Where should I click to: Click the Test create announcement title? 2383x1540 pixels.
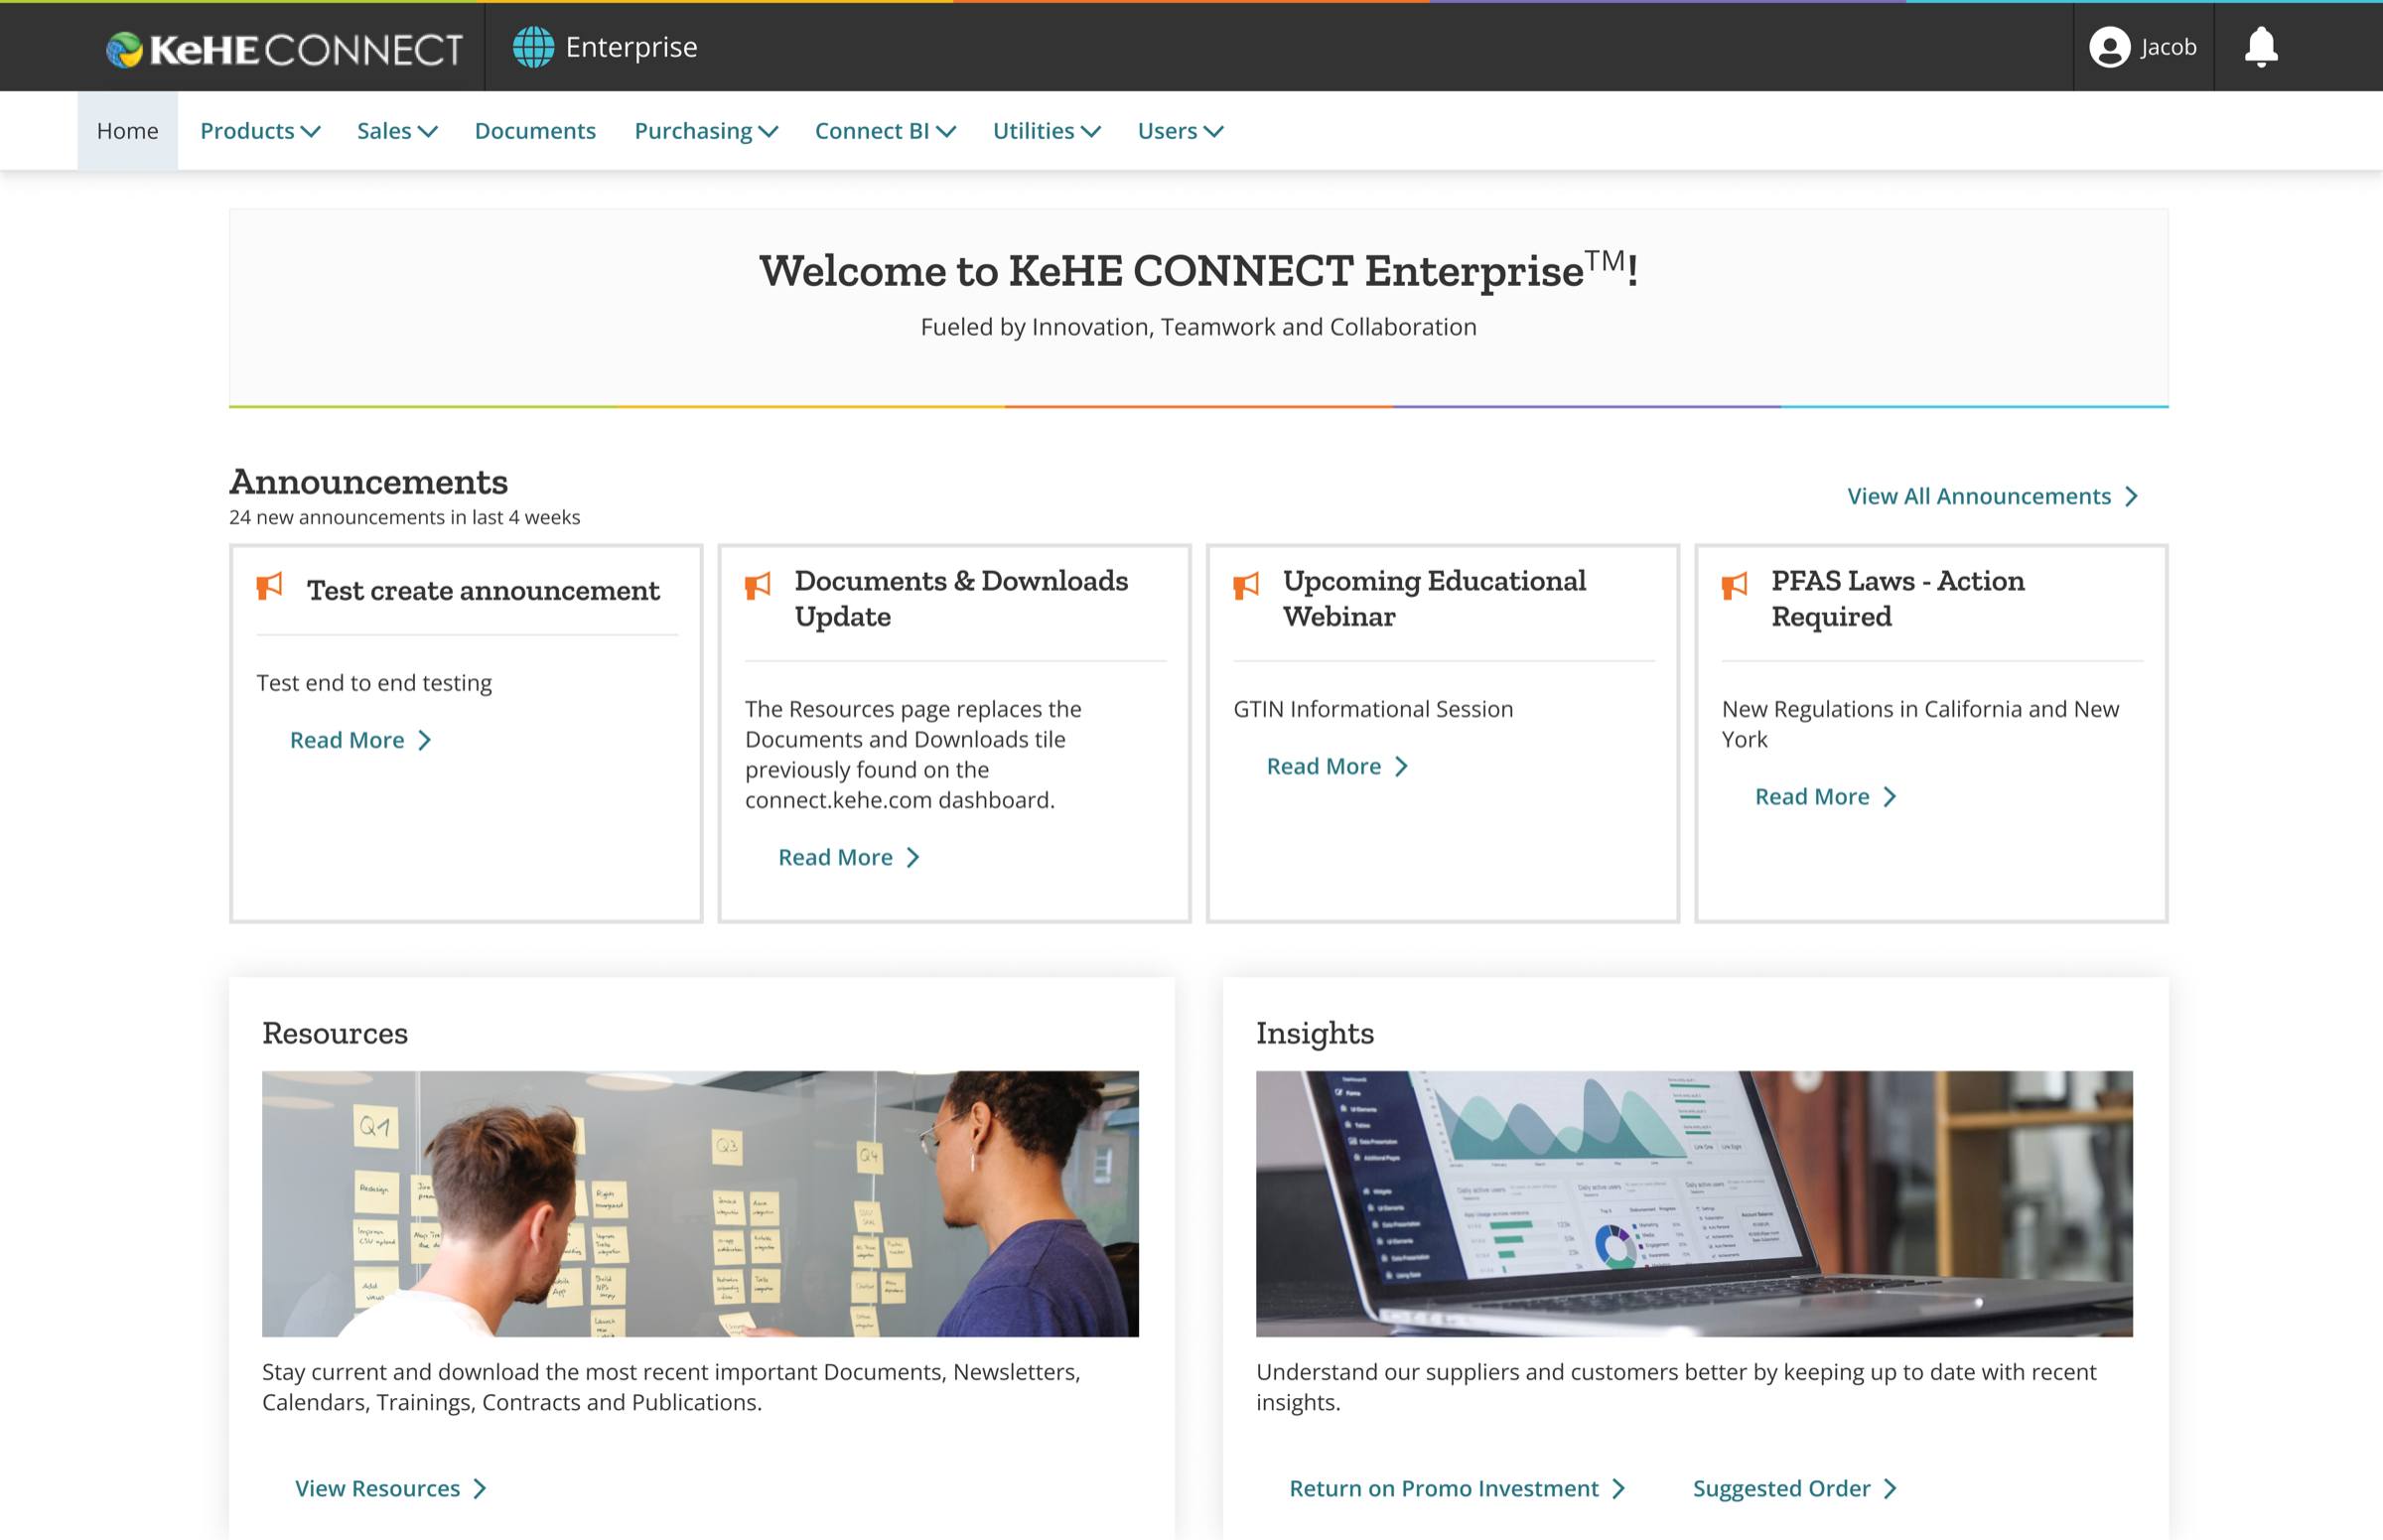[483, 590]
